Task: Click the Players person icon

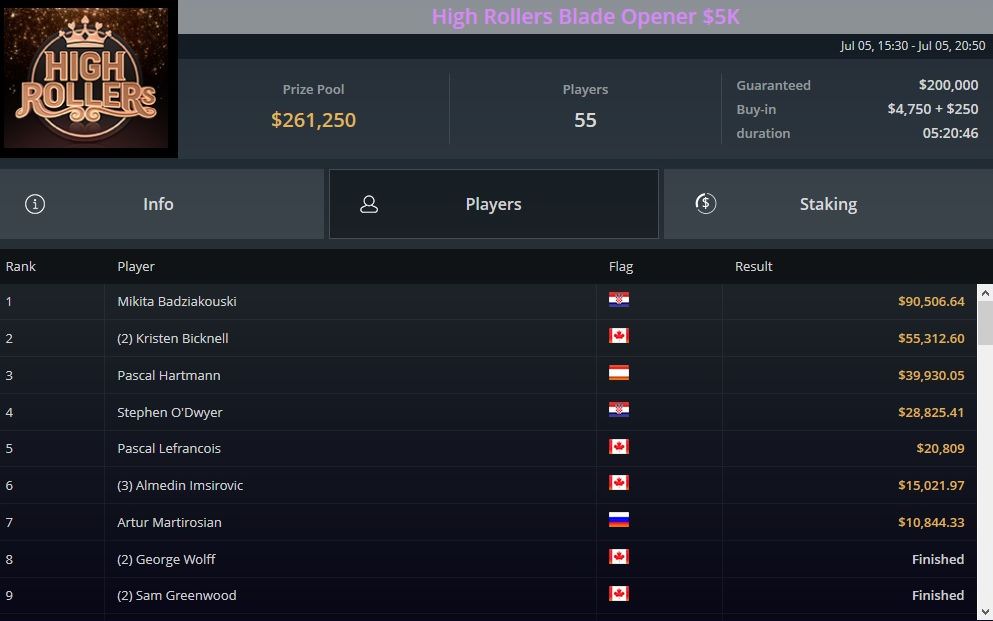Action: click(x=369, y=204)
